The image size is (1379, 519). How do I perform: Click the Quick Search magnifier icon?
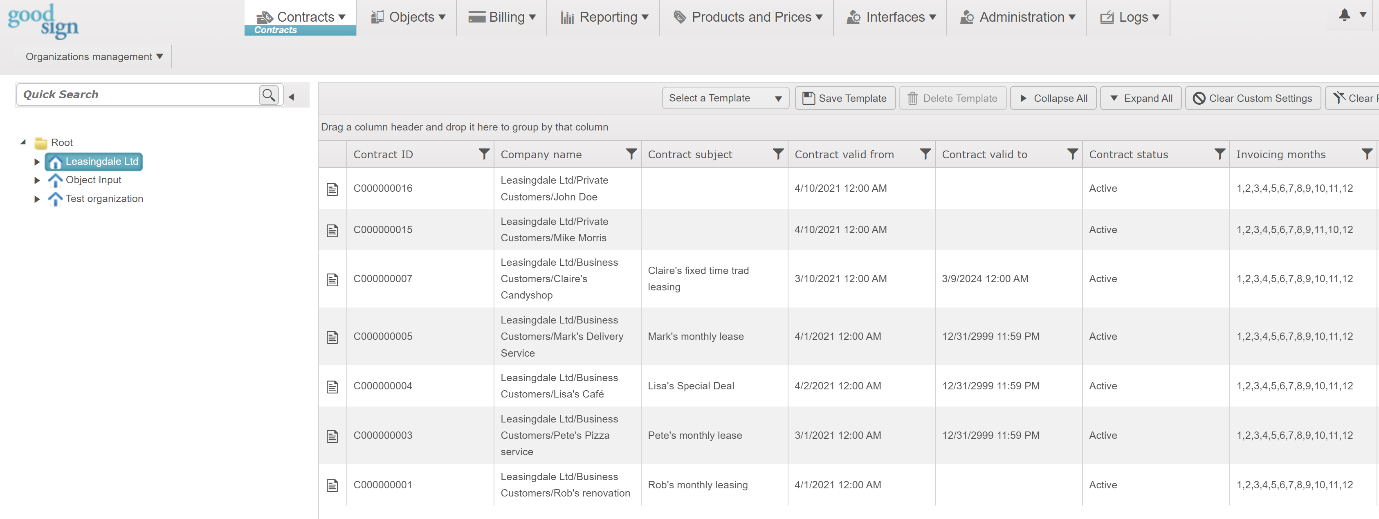[x=269, y=95]
